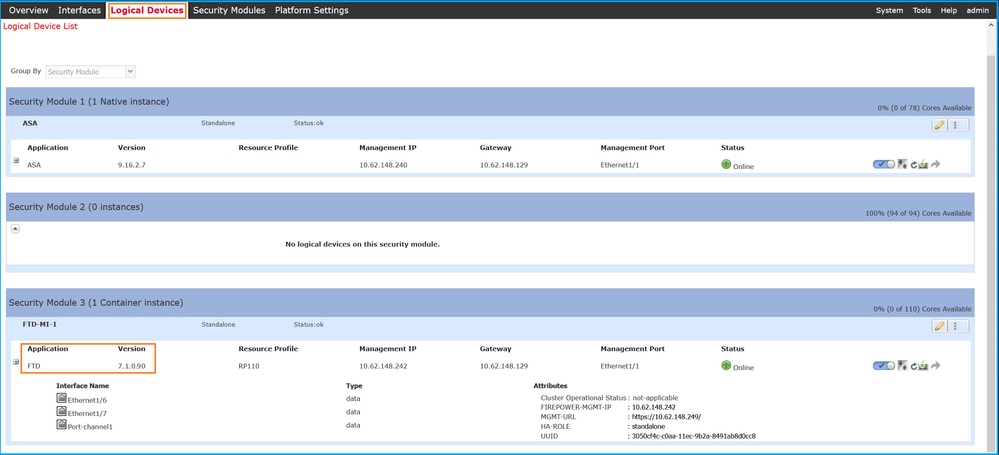Click management IP 10.62.148.240
Screen dimensions: 999x455
click(383, 165)
